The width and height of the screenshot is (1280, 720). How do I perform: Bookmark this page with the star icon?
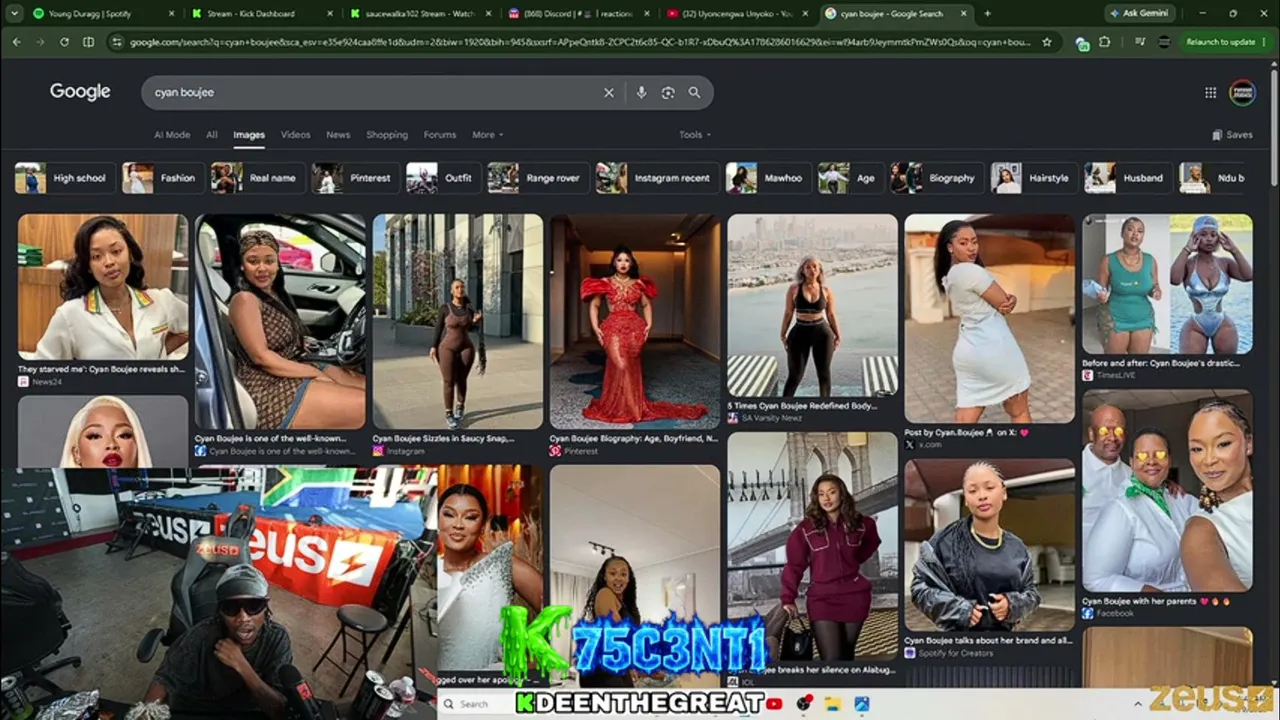point(1047,42)
